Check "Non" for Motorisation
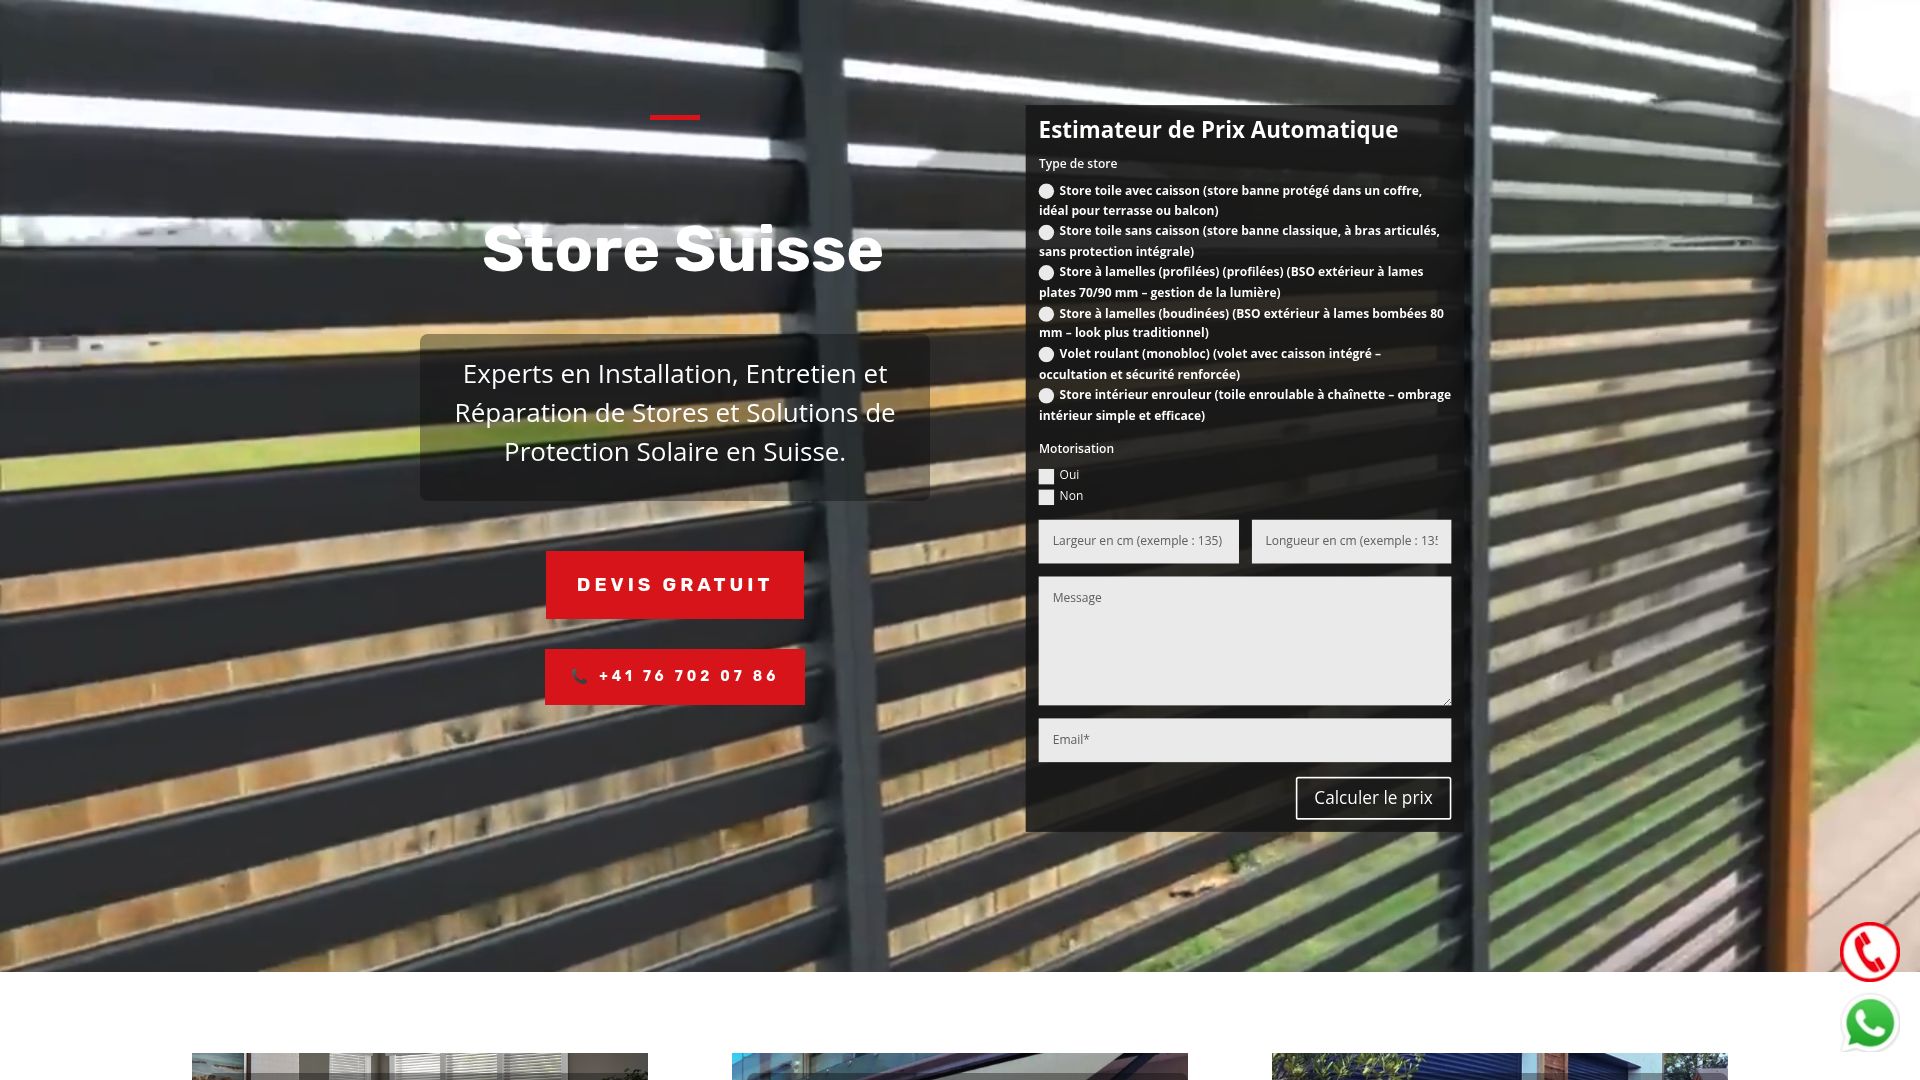The height and width of the screenshot is (1080, 1920). point(1047,496)
